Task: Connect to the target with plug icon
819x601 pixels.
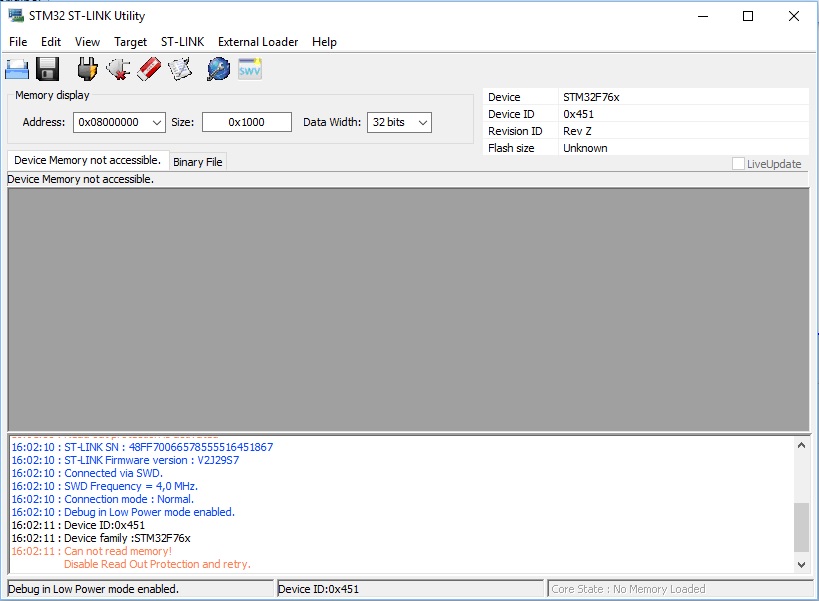Action: tap(87, 69)
